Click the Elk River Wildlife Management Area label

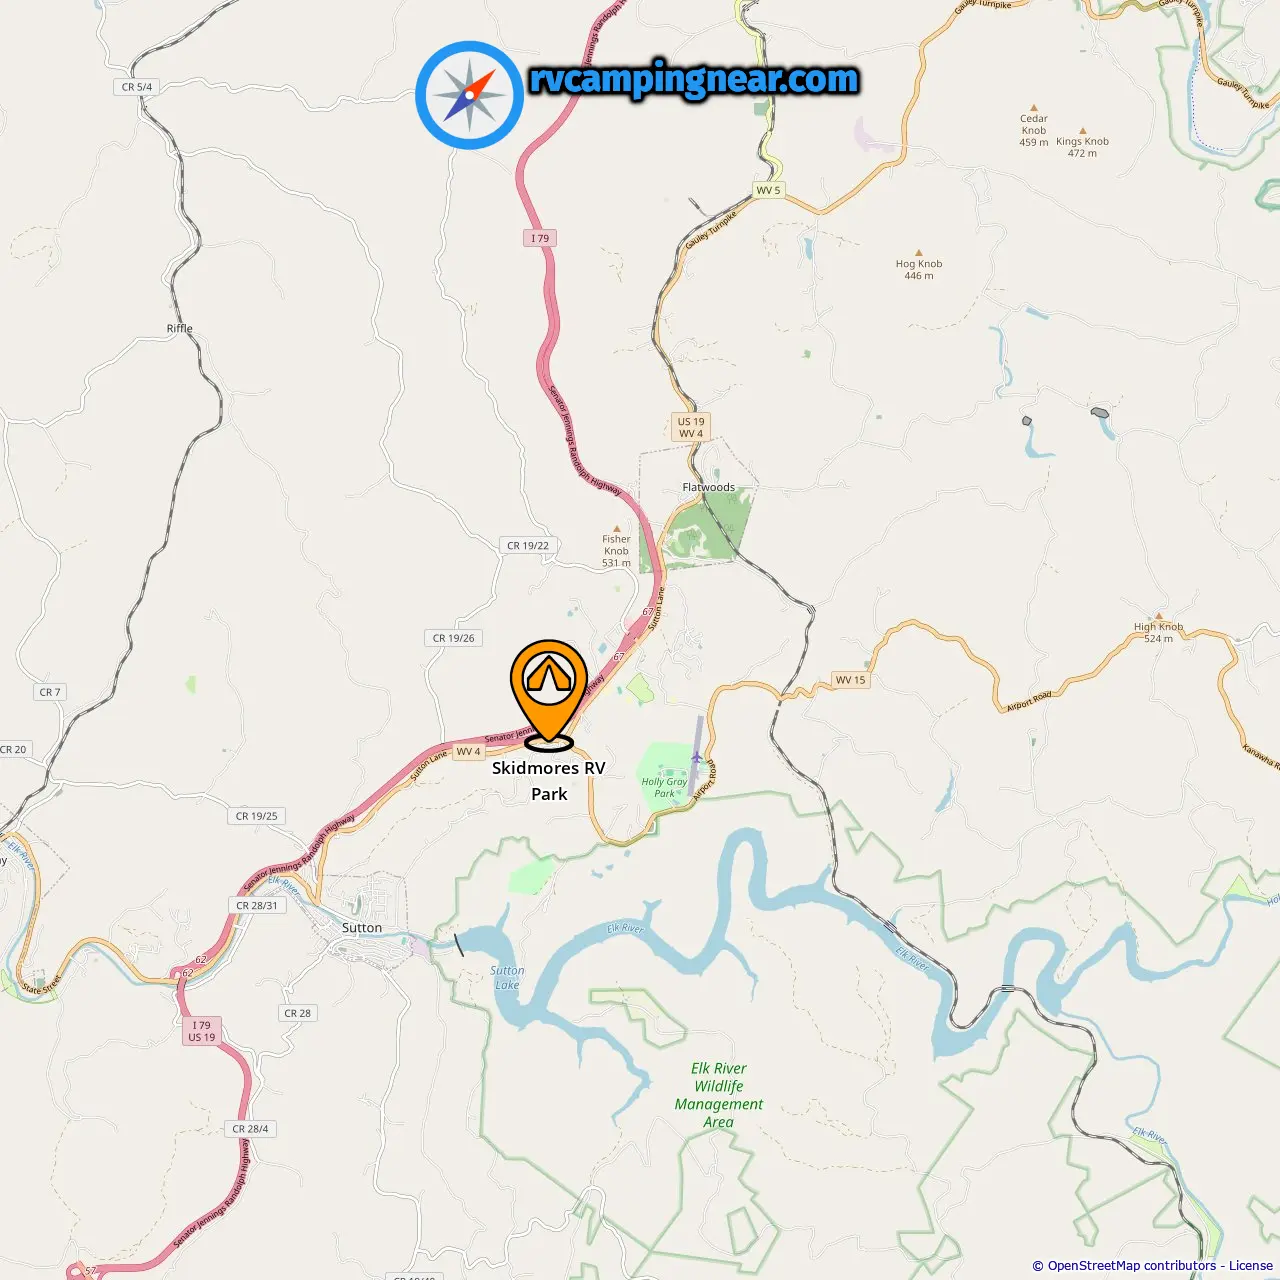pos(719,1095)
